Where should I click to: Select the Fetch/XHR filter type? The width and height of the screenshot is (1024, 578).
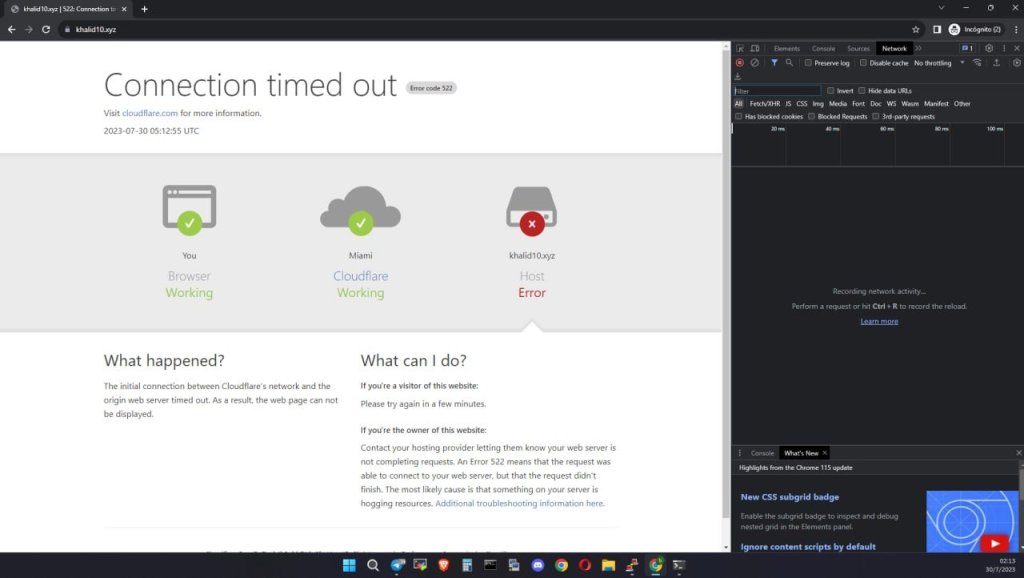(x=764, y=103)
